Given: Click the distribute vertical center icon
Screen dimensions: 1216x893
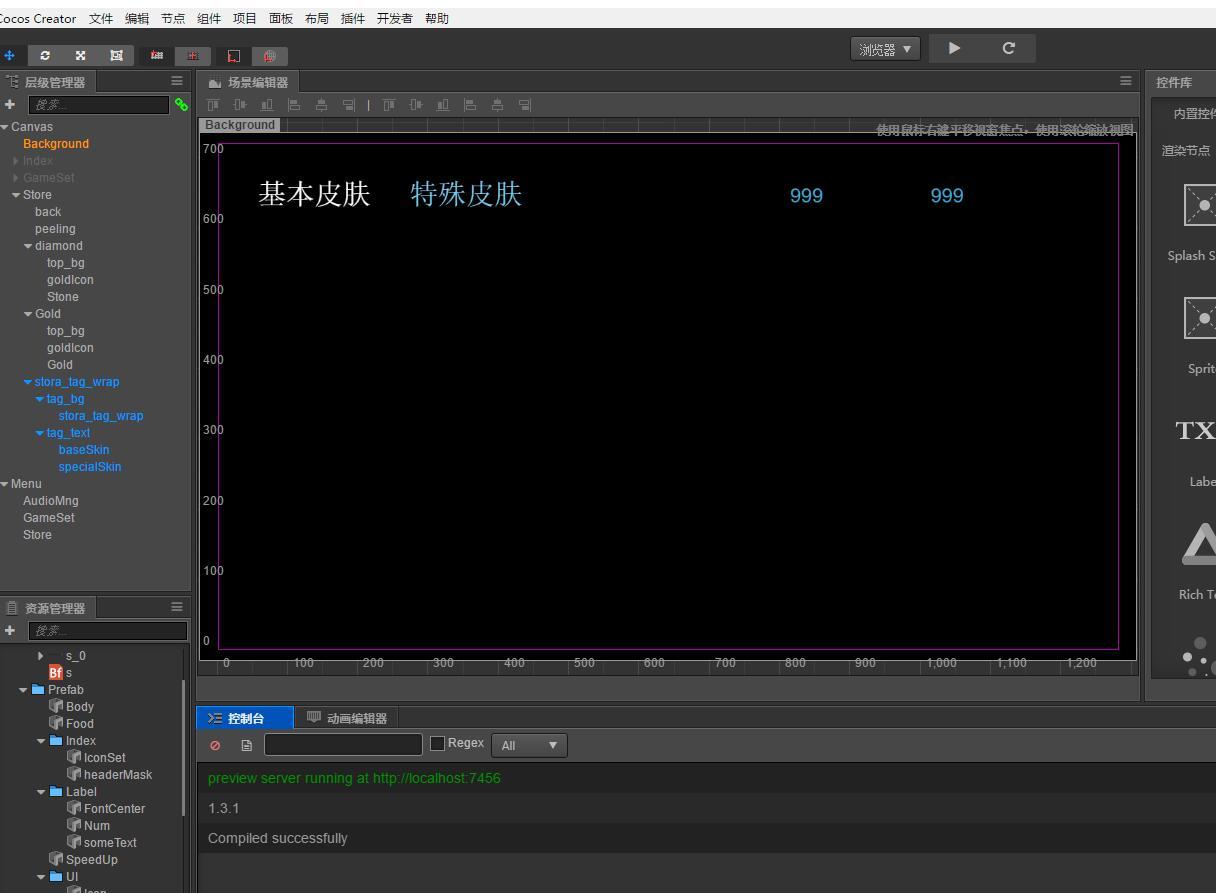Looking at the screenshot, I should pyautogui.click(x=416, y=104).
